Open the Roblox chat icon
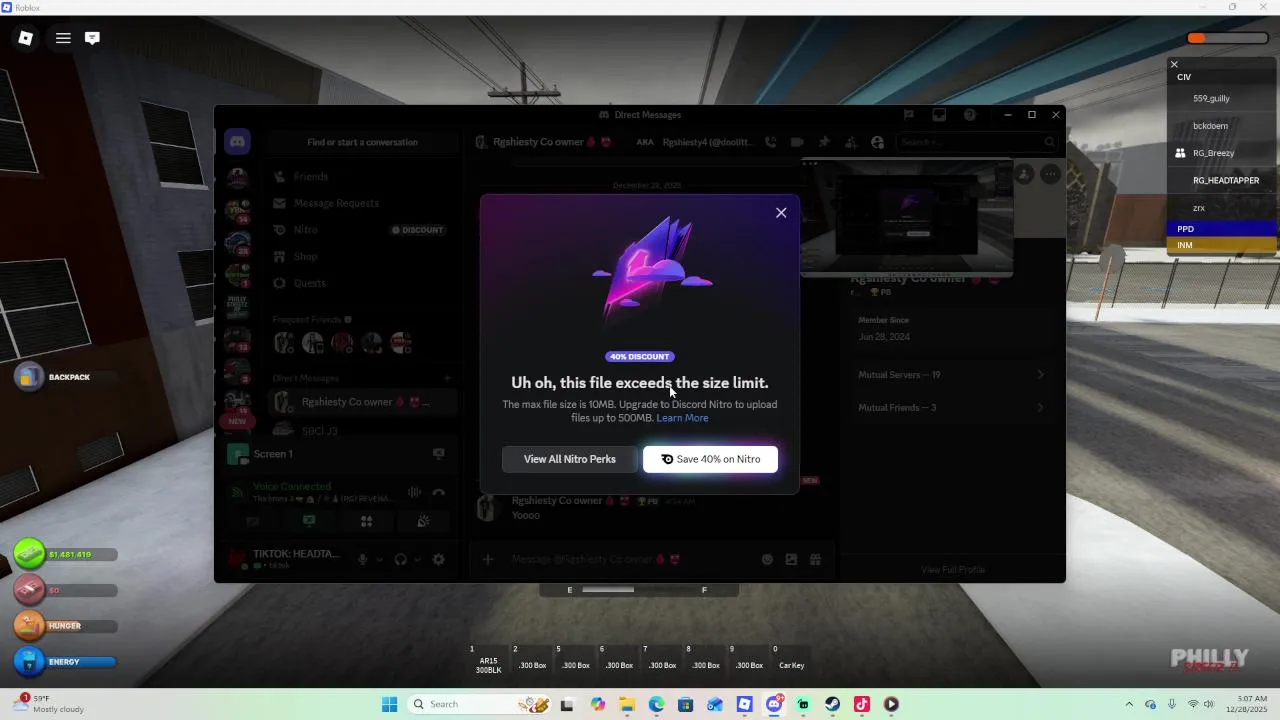The width and height of the screenshot is (1280, 720). (x=92, y=38)
